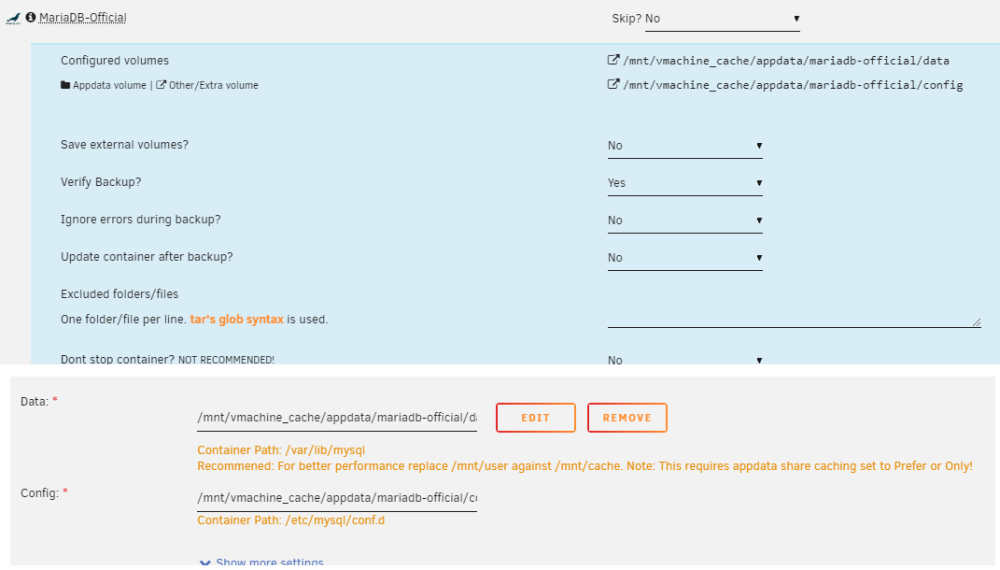The width and height of the screenshot is (1000, 570).
Task: Click the external-volume icon beside the /config path
Action: tap(614, 84)
